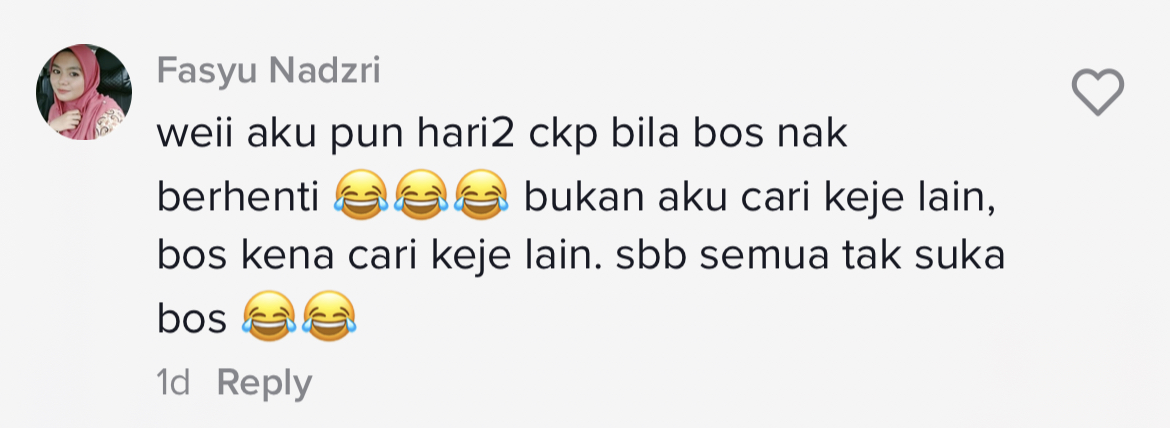Click the word bos on last line
This screenshot has width=1170, height=428.
coord(192,319)
